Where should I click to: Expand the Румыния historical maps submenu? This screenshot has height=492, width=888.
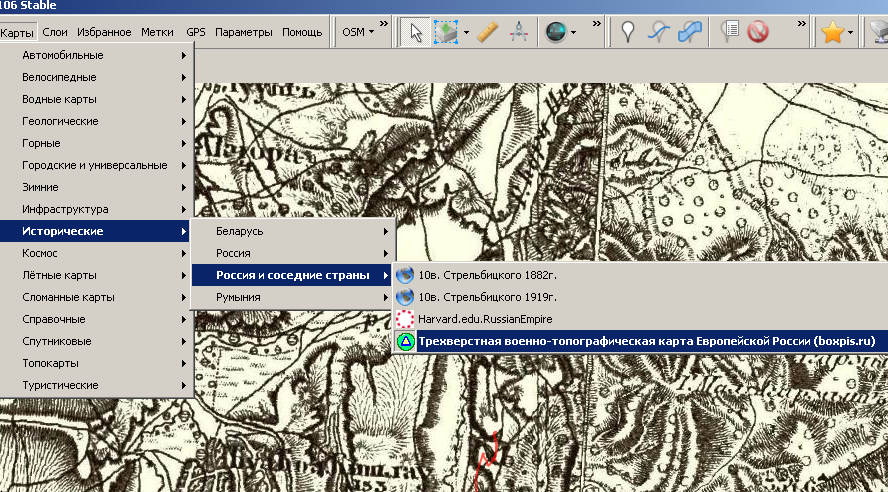(x=292, y=297)
